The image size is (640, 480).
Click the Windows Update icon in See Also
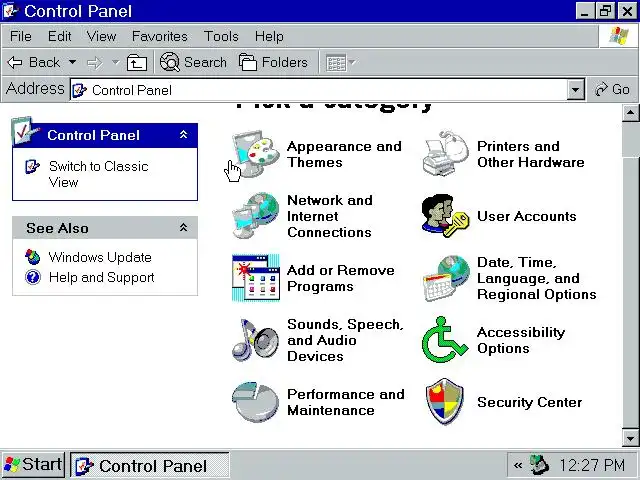33,257
